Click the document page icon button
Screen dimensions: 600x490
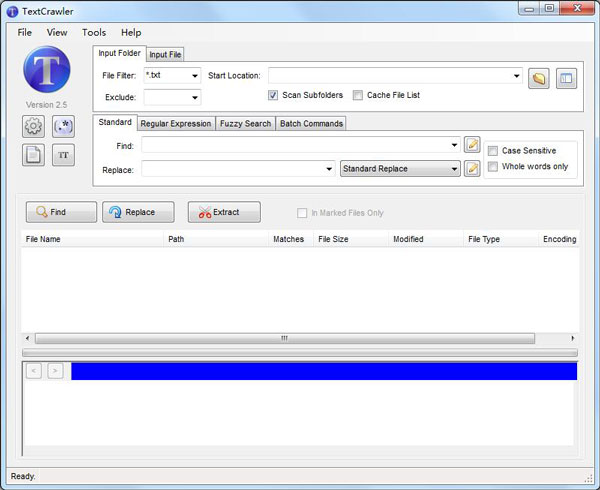tap(33, 155)
